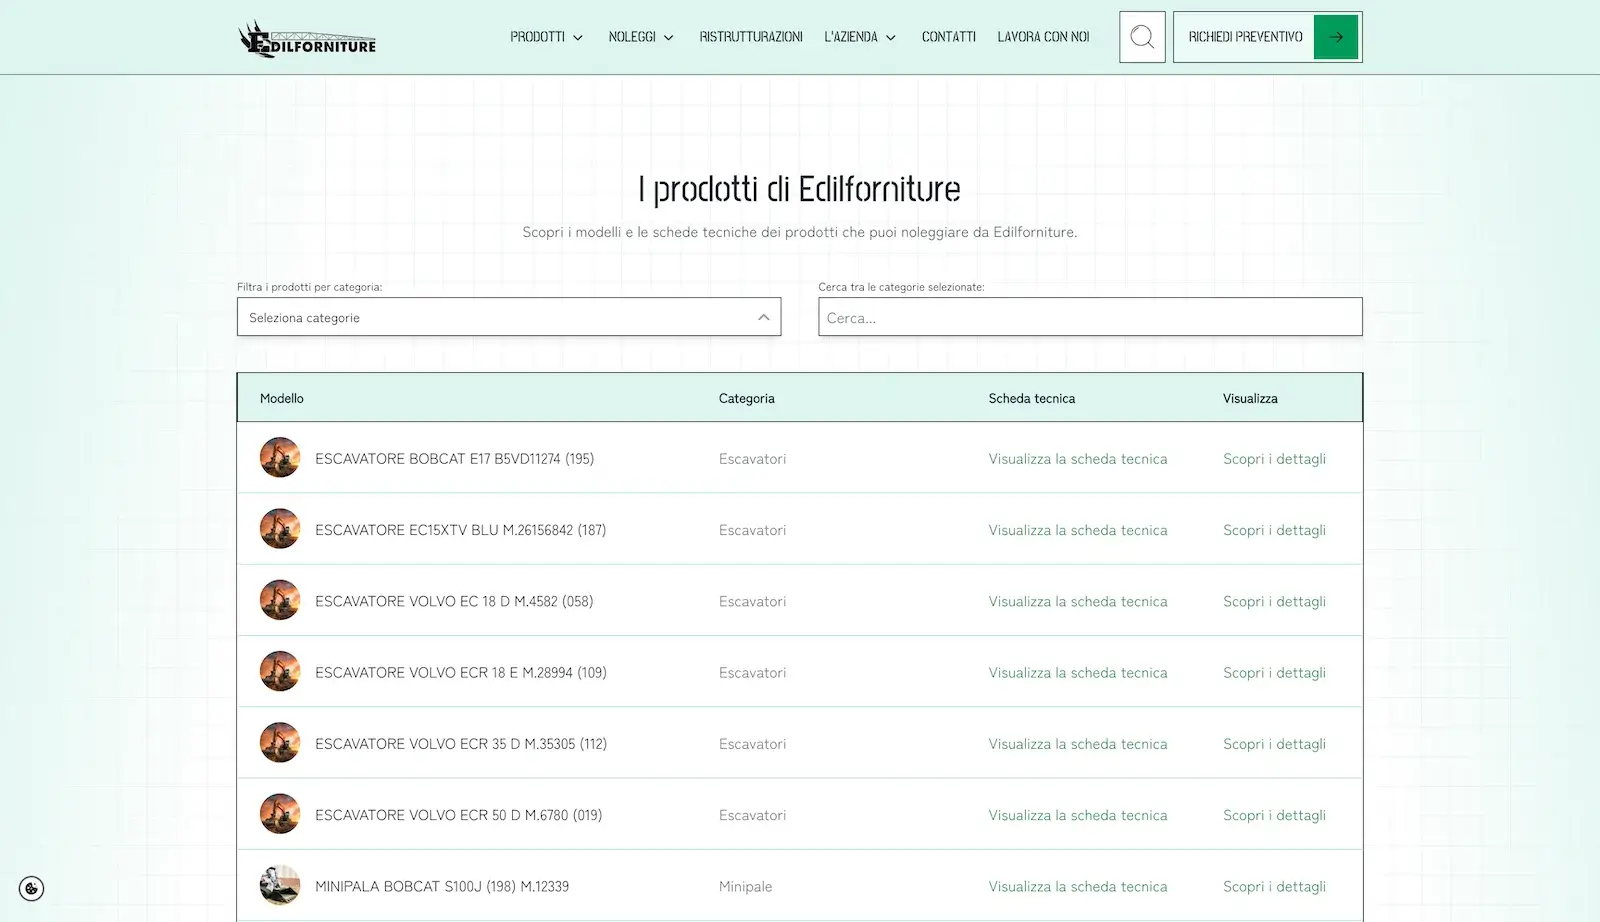The image size is (1600, 922).
Task: Click thumbnail of Escavatore EC15XTV BLU
Action: [x=280, y=529]
